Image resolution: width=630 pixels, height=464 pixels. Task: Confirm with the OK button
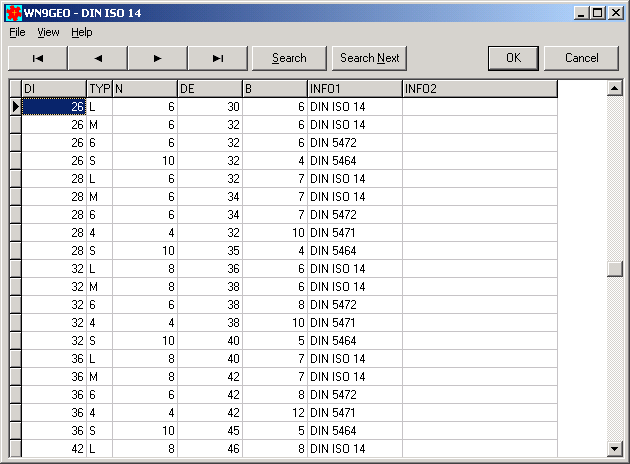[x=514, y=58]
